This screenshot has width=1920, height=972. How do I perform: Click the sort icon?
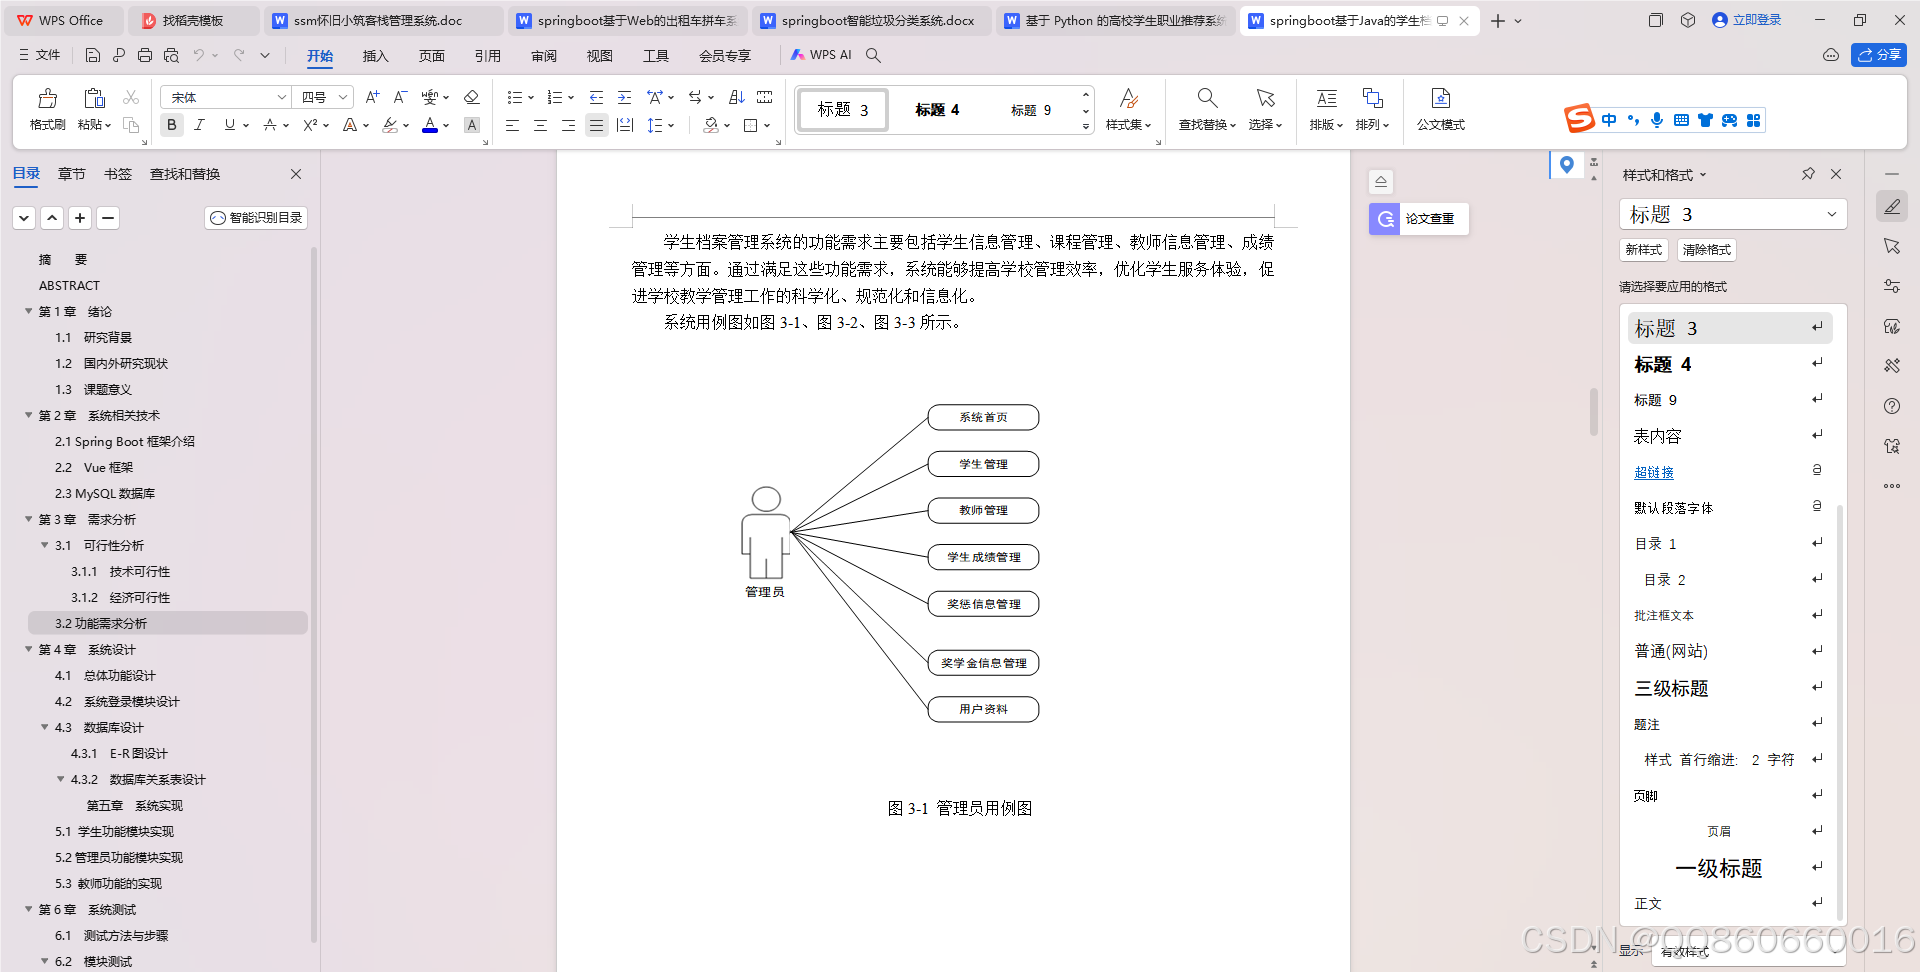coord(737,97)
